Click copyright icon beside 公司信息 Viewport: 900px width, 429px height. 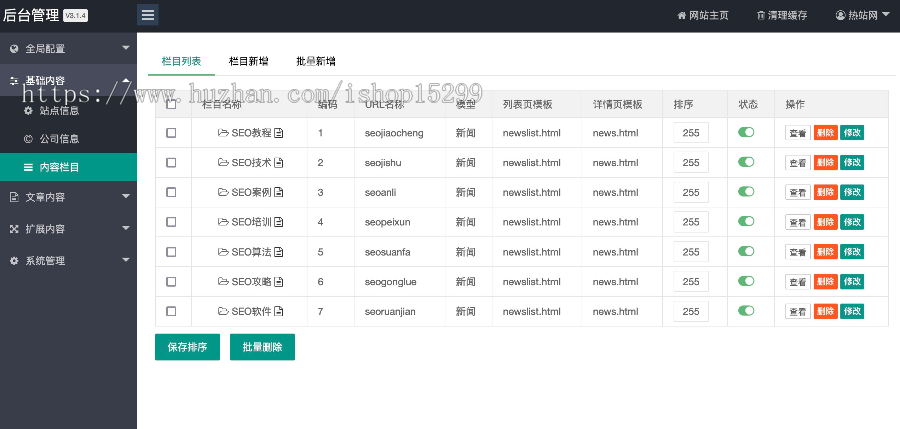(28, 138)
